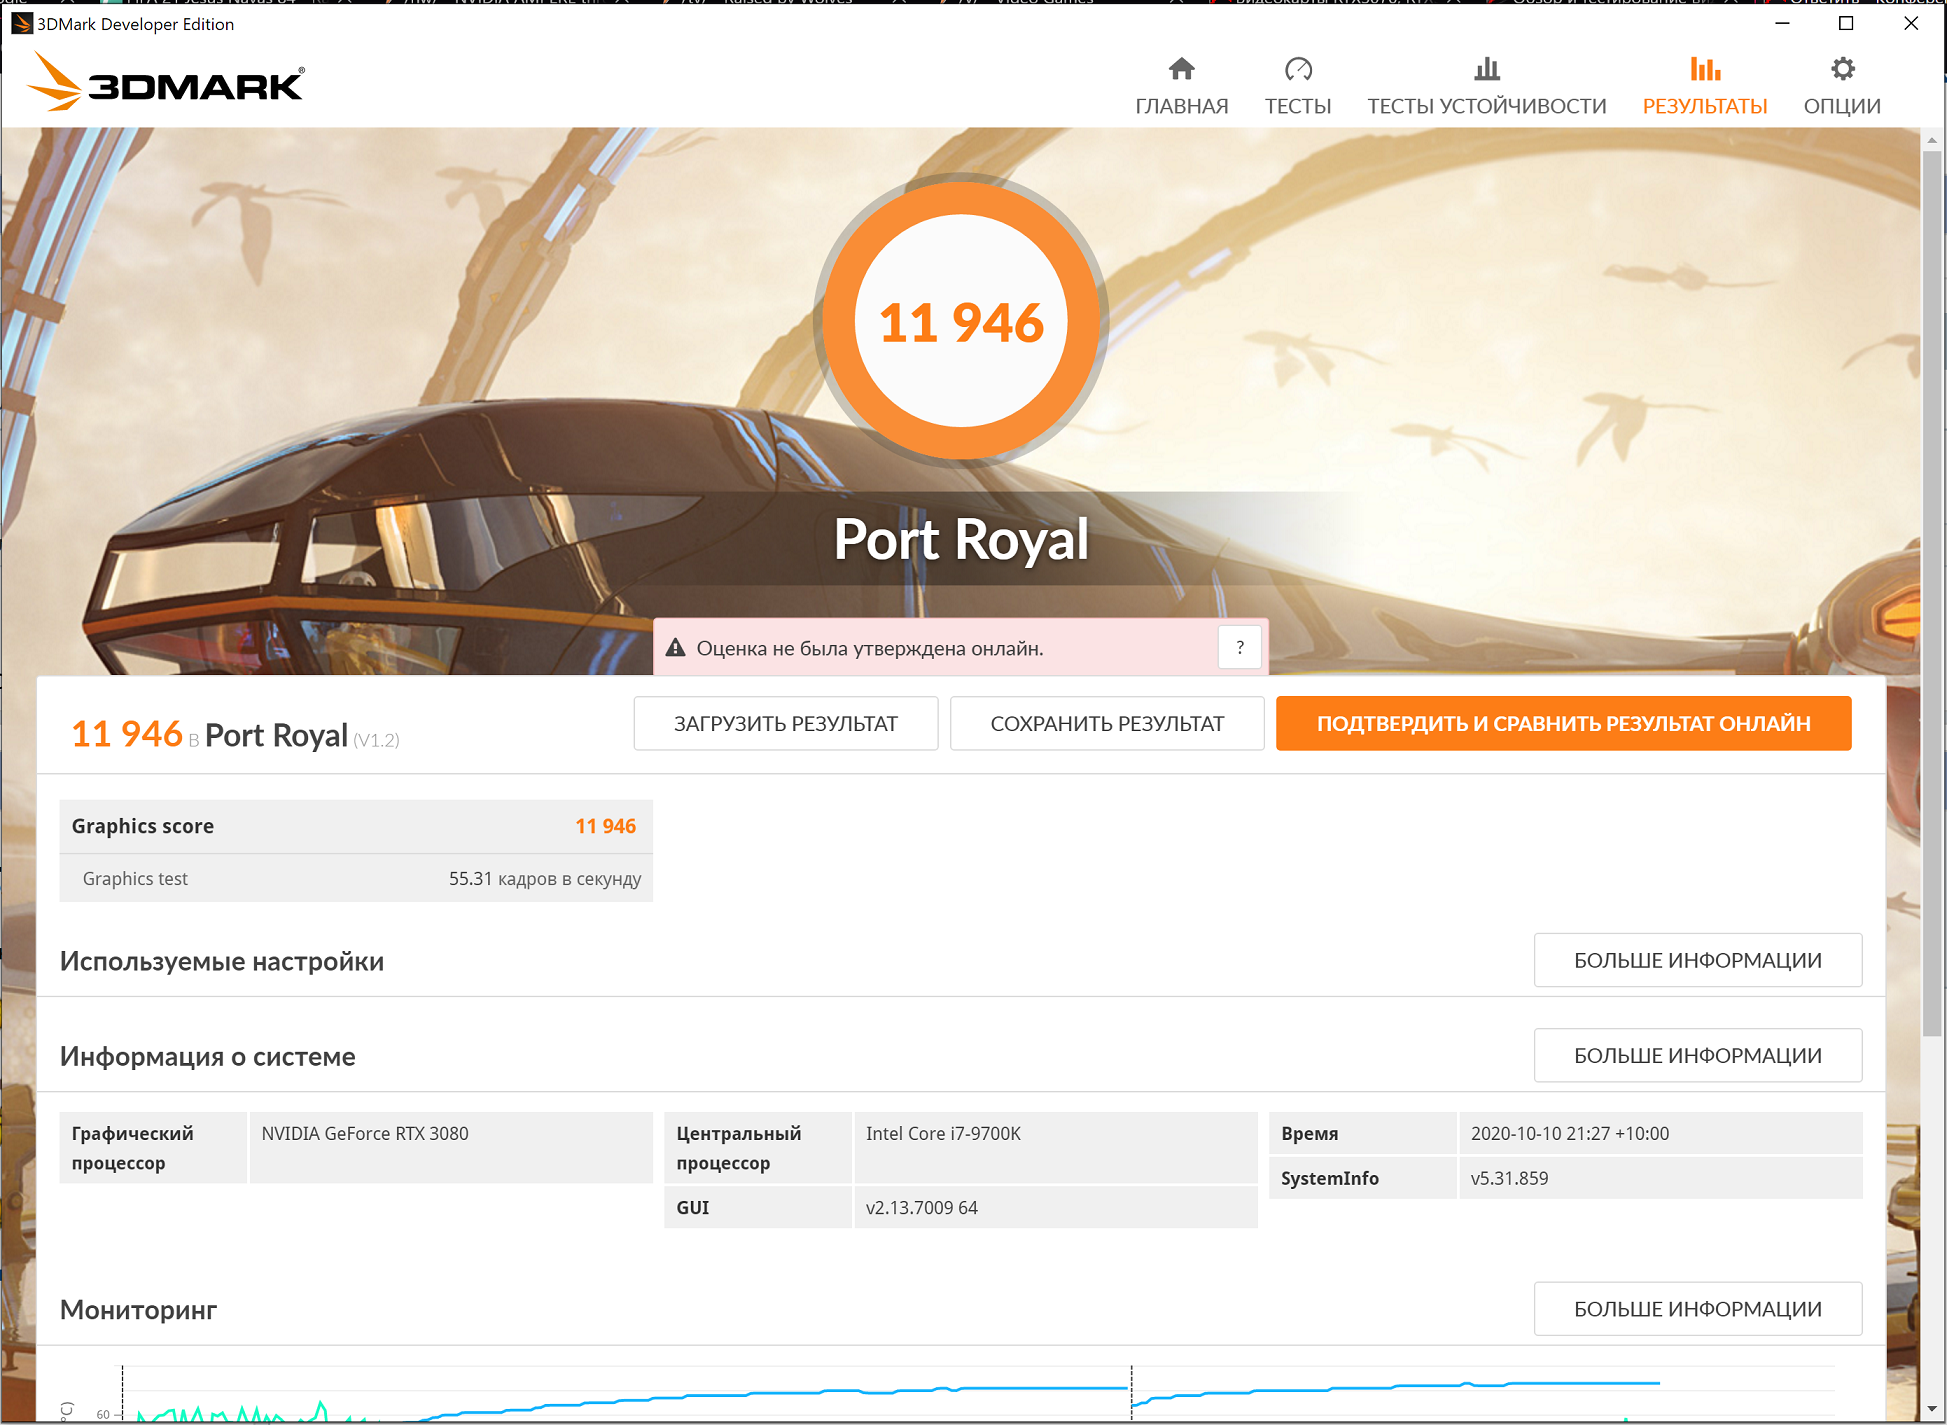Click ПОДТВЕРДИТЬ И СРАВНИТЬ РЕЗУЛЬТАТ ОНЛАЙН
Screen dimensions: 1947x1425
coord(1563,723)
